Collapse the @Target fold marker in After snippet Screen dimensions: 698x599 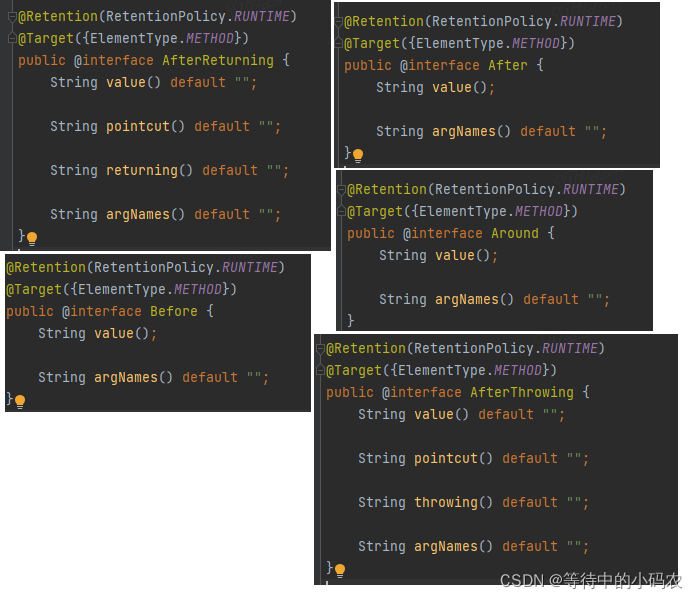point(339,44)
